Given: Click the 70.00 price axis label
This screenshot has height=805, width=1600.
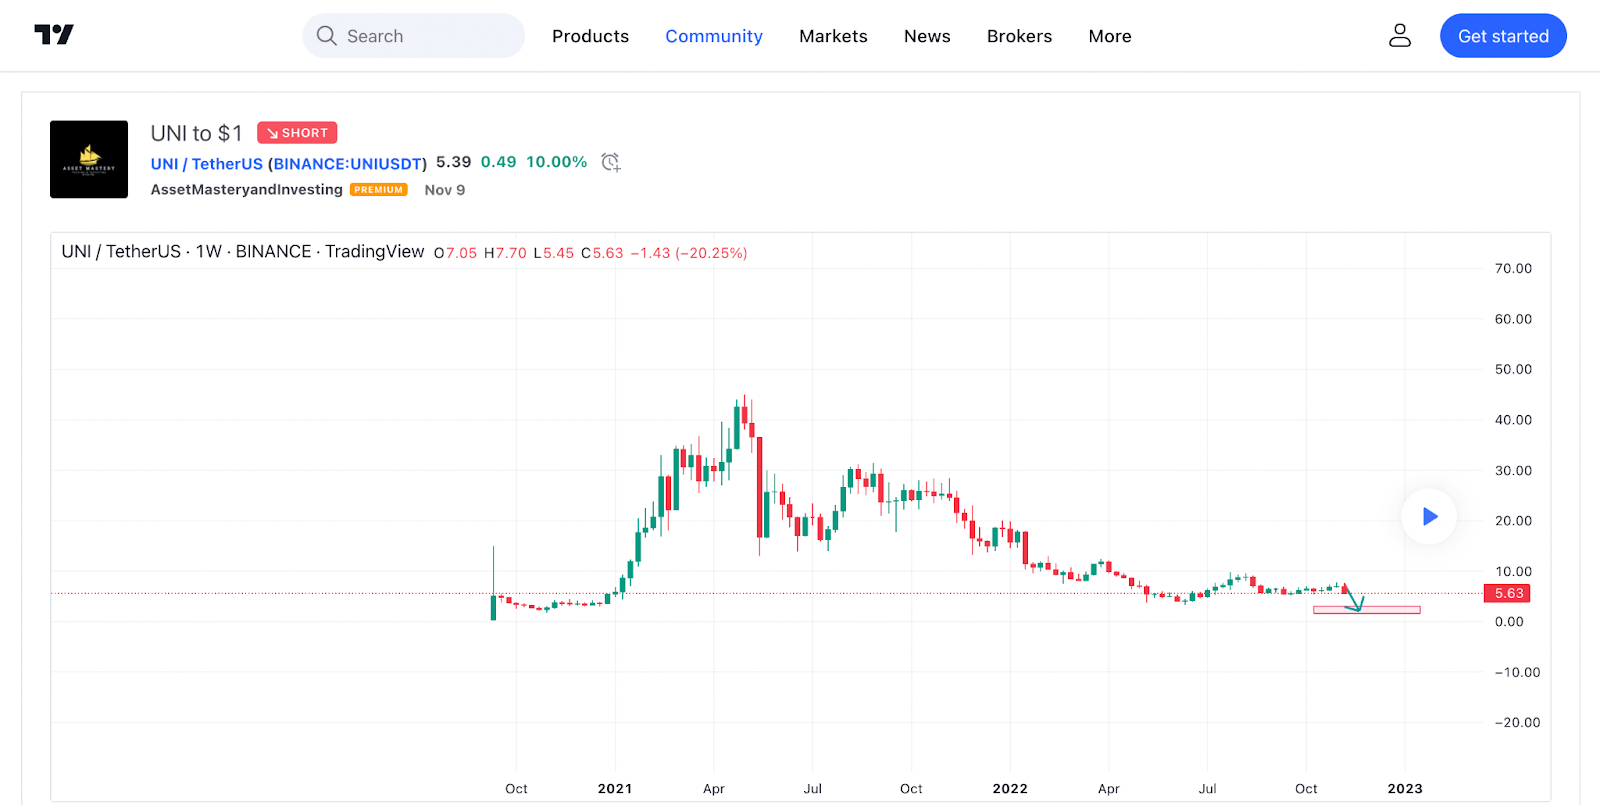Looking at the screenshot, I should [x=1513, y=268].
